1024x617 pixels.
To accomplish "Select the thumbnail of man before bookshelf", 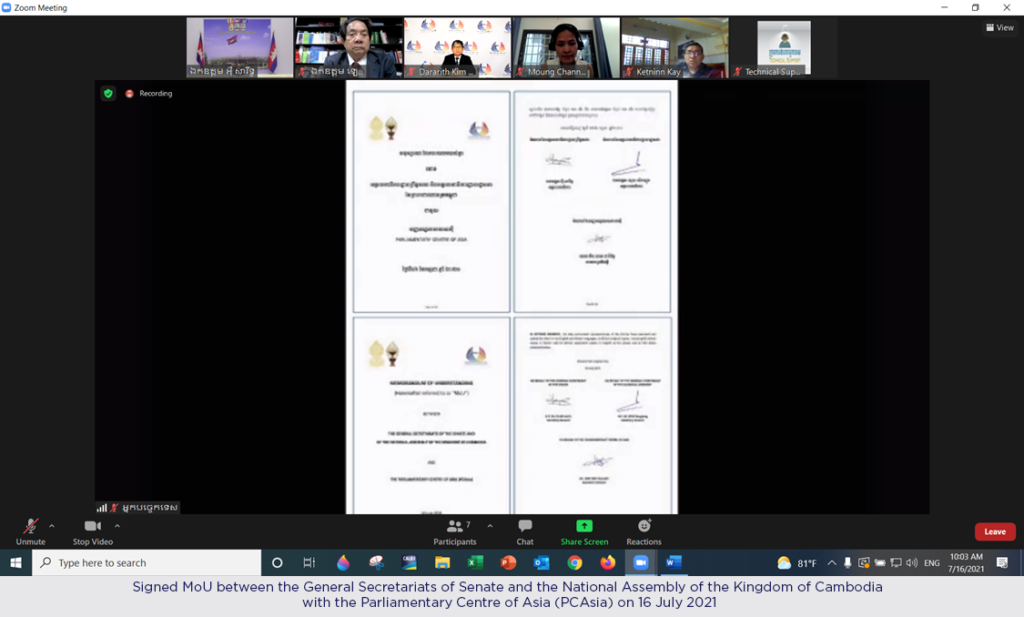I will point(348,48).
